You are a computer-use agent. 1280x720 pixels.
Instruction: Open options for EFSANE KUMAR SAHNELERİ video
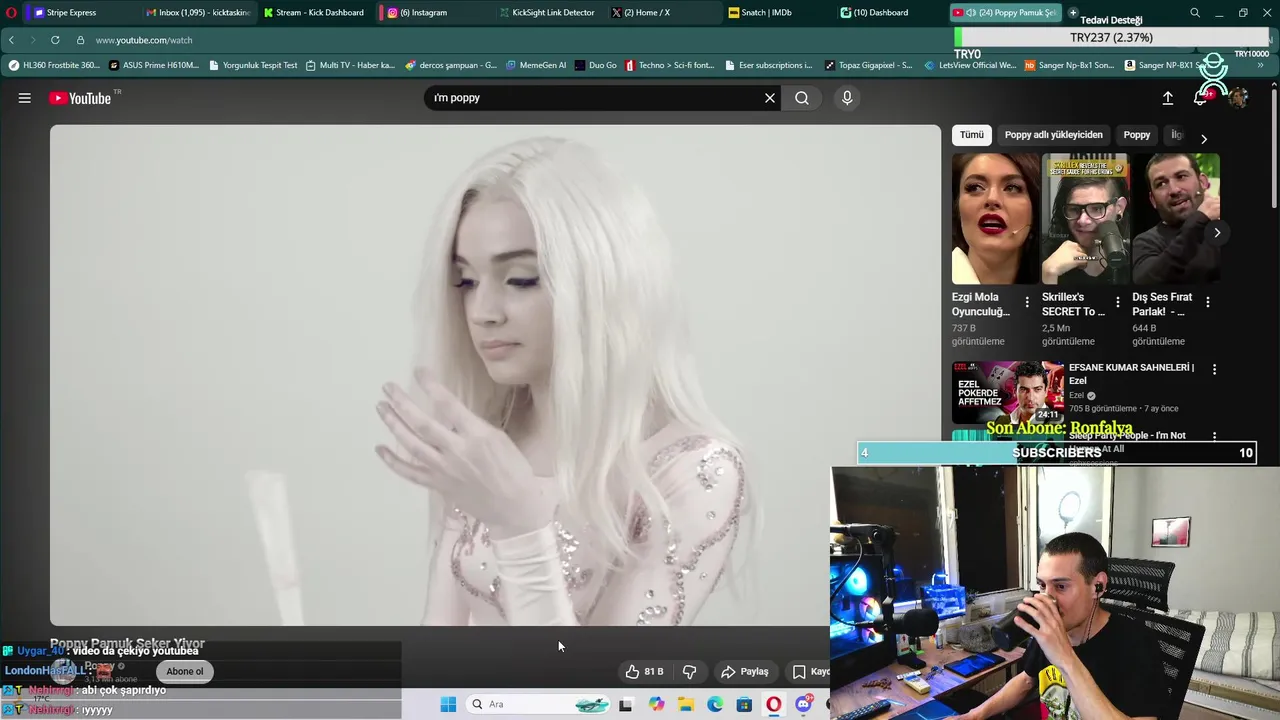(1214, 369)
